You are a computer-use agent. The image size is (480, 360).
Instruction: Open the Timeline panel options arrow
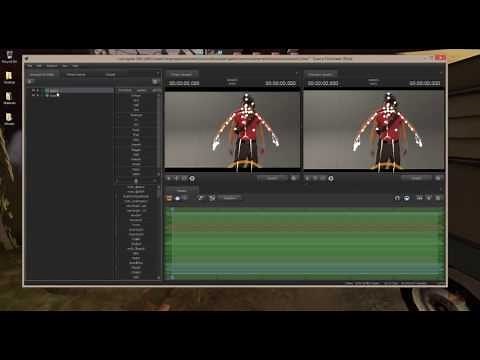[x=441, y=189]
